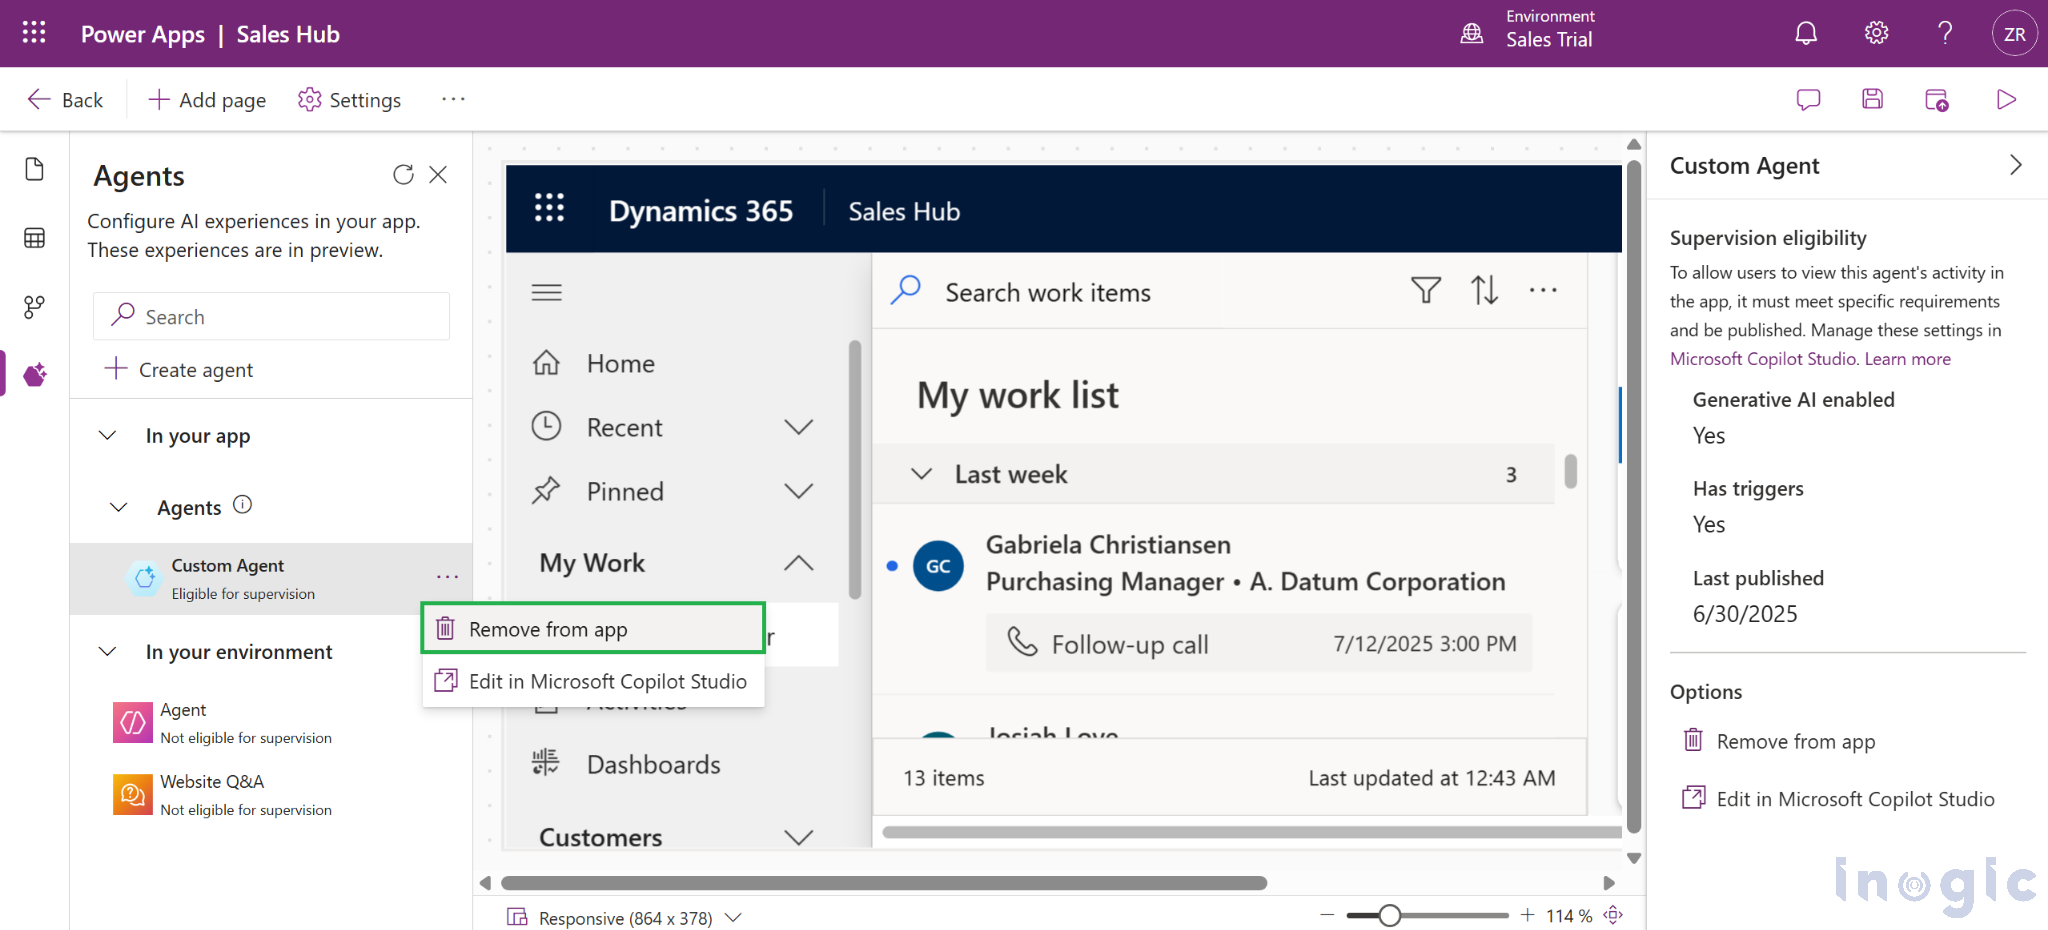This screenshot has width=2048, height=930.
Task: Expand the Recent menu chevron
Action: [x=798, y=427]
